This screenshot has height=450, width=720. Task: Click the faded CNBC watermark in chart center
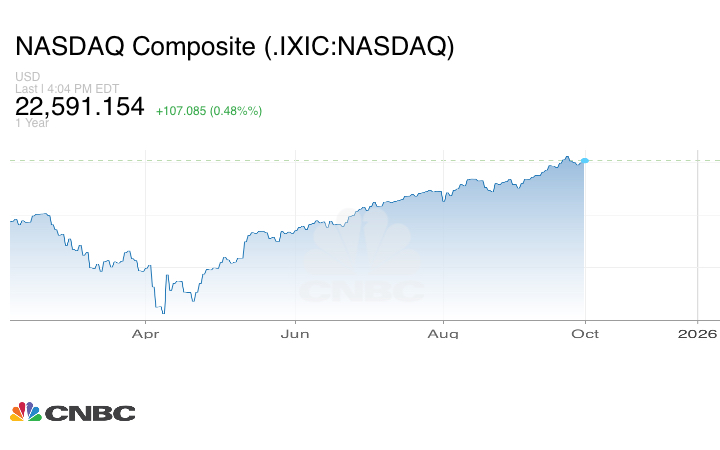point(361,261)
